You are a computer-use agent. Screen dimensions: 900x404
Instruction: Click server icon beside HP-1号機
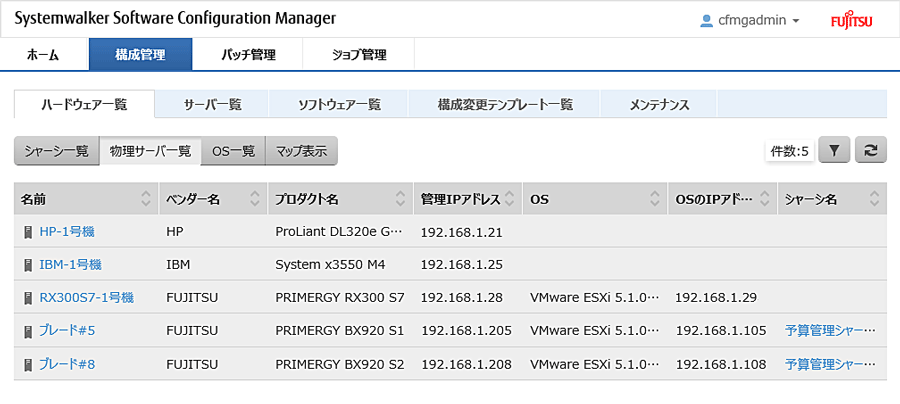point(27,232)
